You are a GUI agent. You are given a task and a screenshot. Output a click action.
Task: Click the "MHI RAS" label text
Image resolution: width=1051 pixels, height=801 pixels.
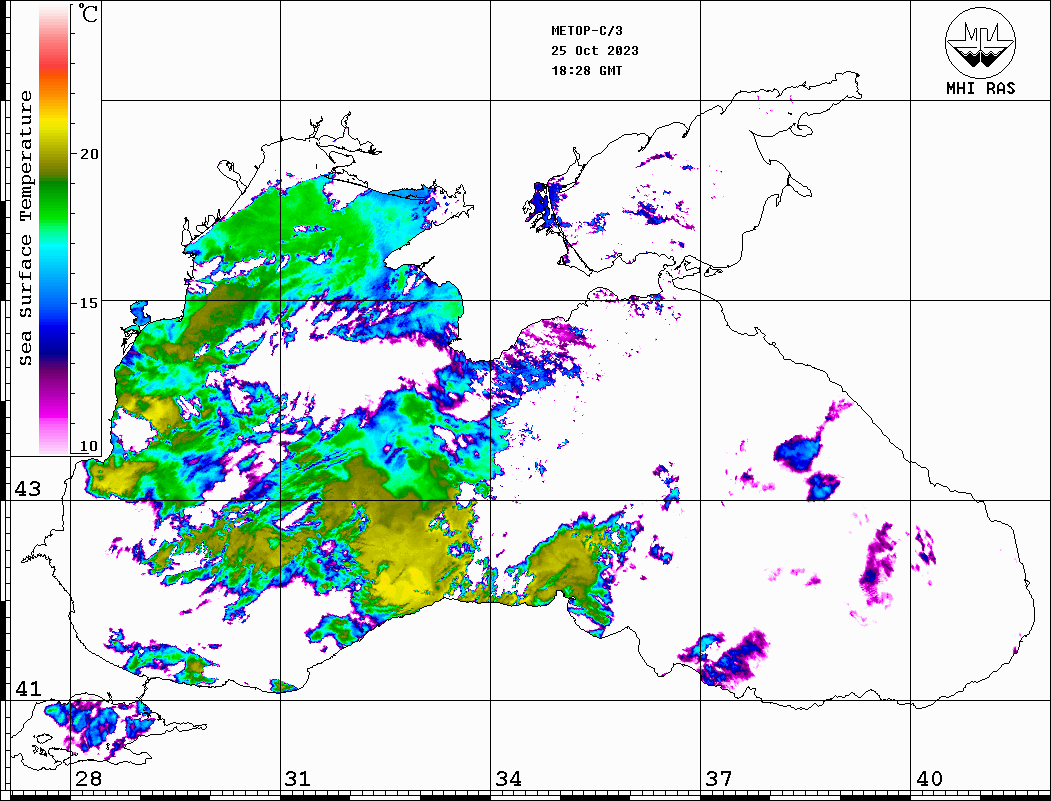click(981, 88)
